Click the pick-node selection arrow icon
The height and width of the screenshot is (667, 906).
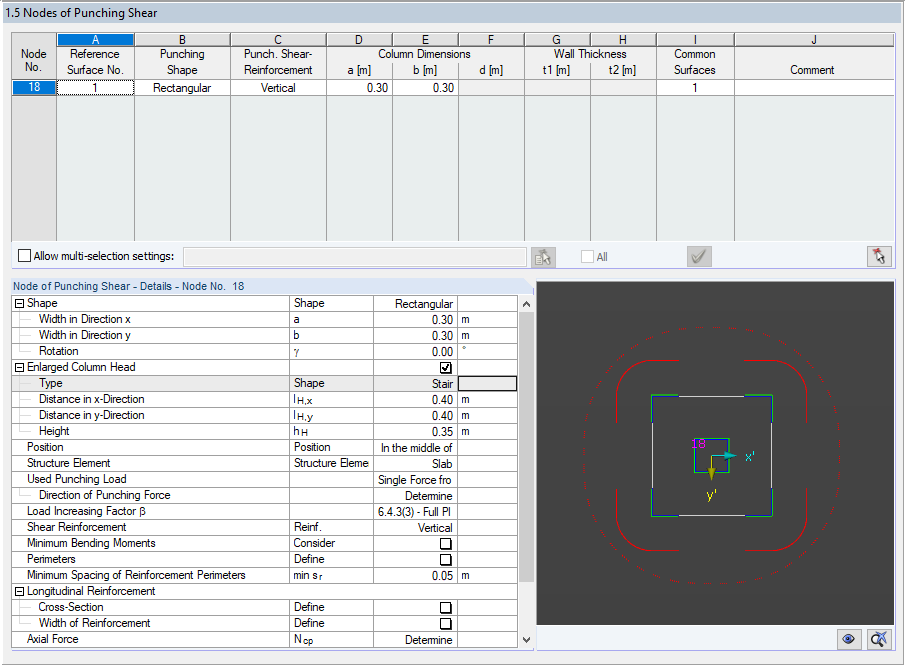878,256
